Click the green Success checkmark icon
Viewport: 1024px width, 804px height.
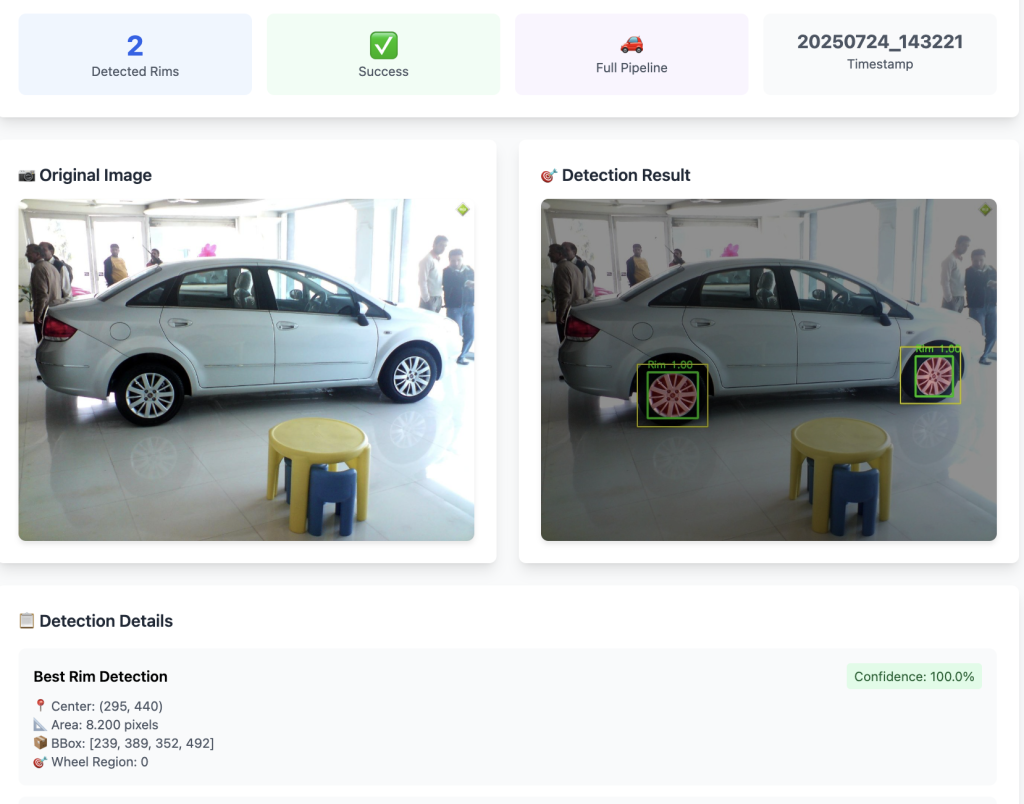[383, 45]
